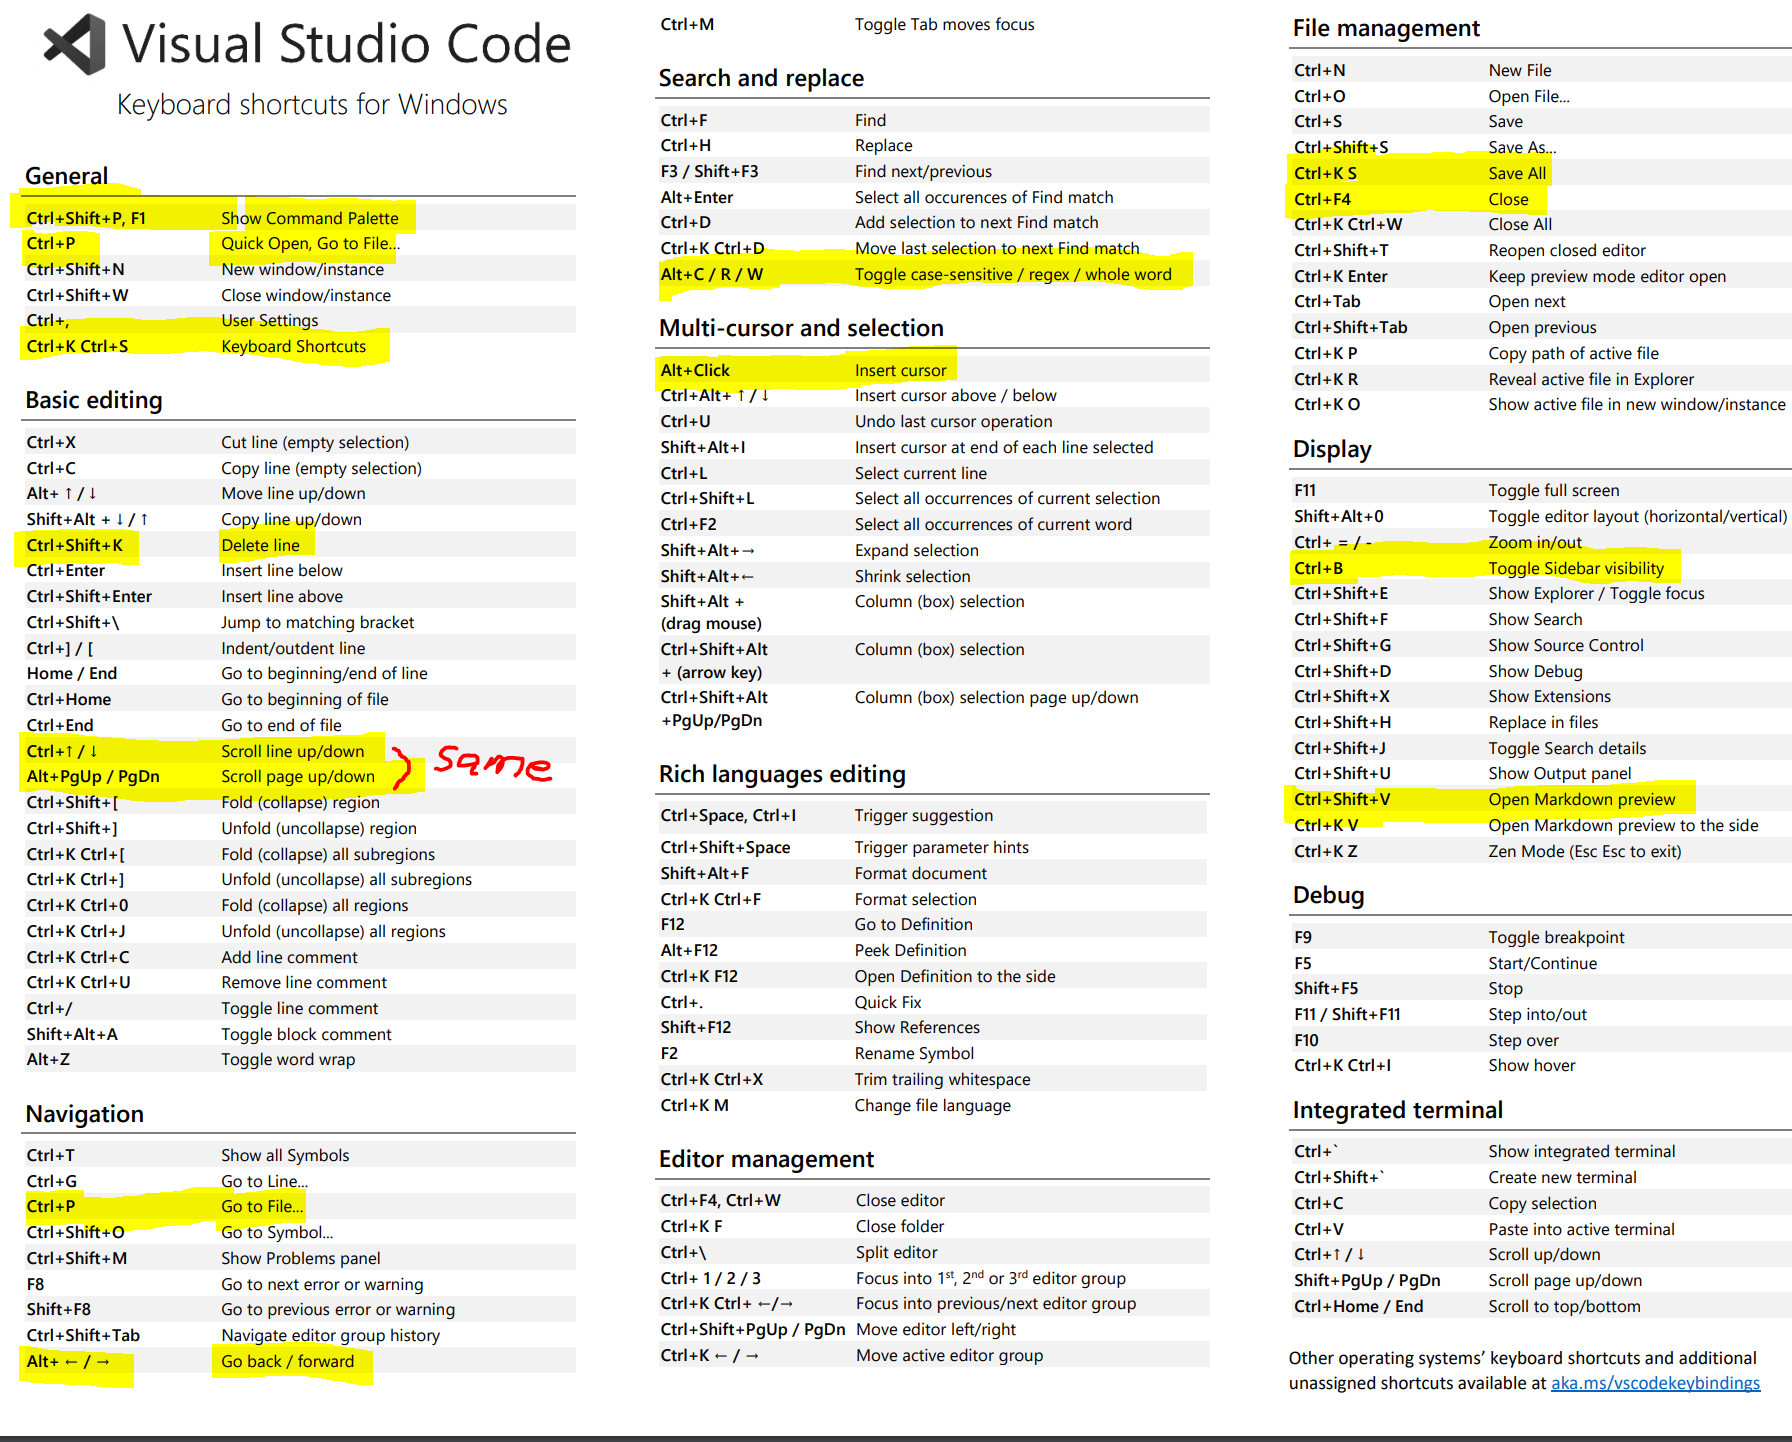Click the 'Multi-cursor and selection' heading

click(801, 328)
